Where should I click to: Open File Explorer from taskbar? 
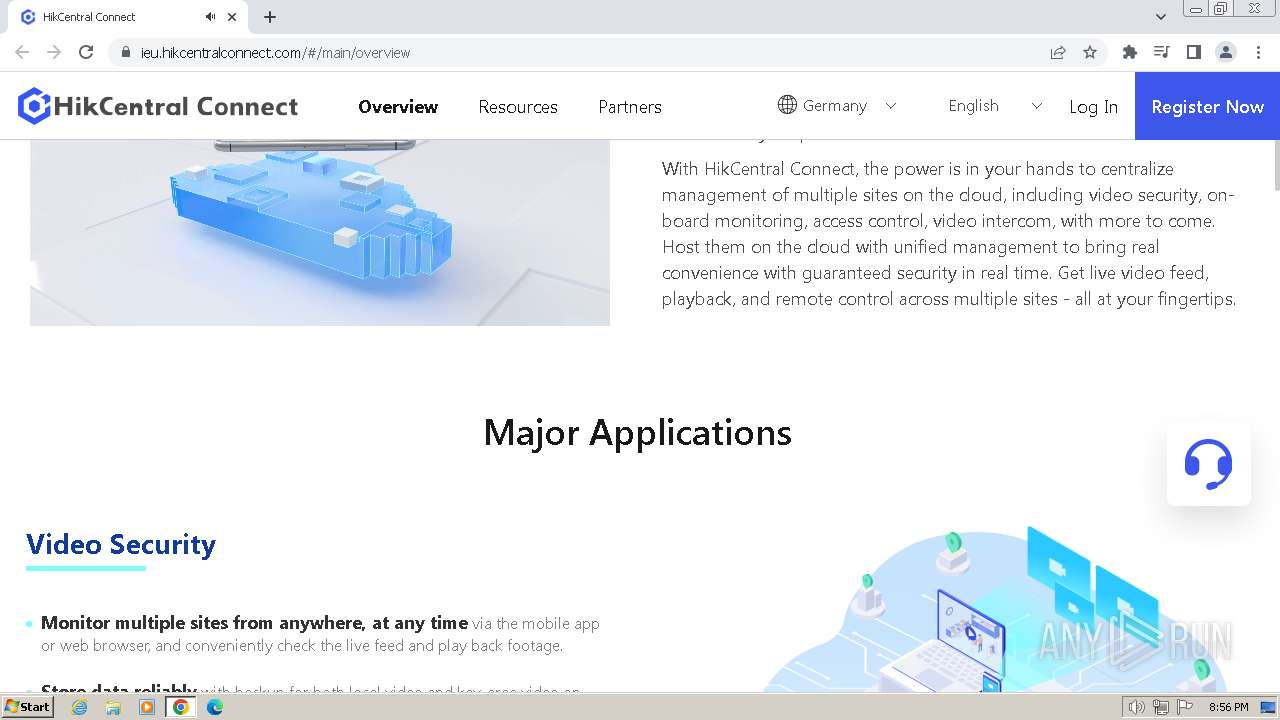113,707
